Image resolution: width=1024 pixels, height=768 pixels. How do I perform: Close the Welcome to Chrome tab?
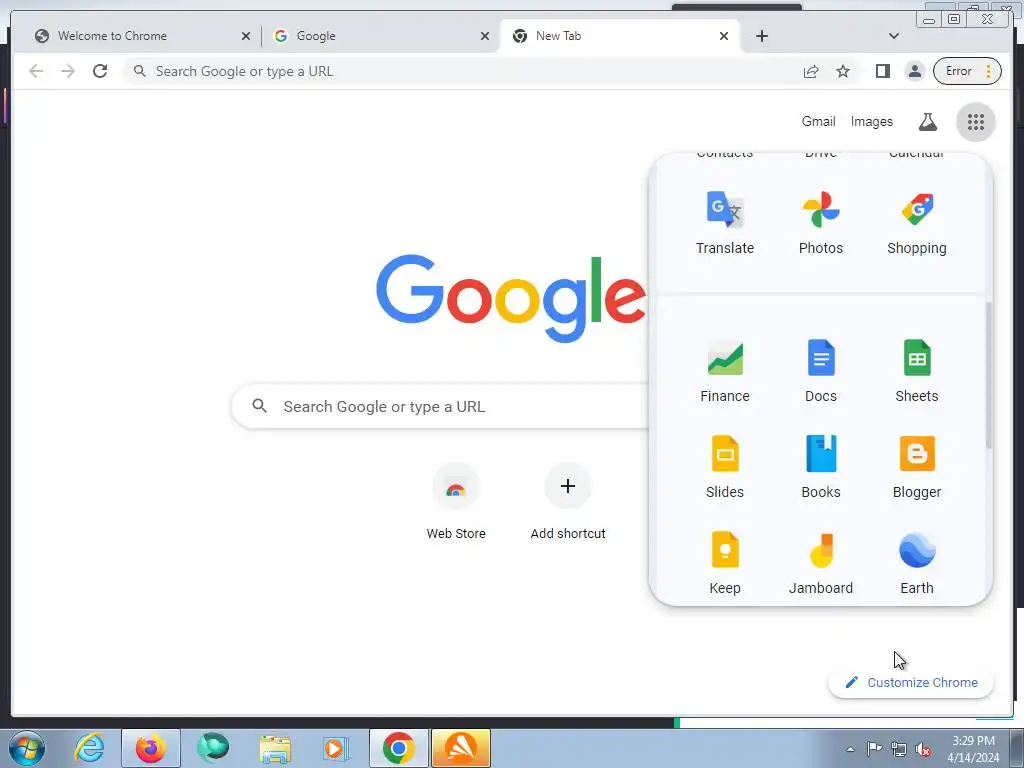[246, 37]
